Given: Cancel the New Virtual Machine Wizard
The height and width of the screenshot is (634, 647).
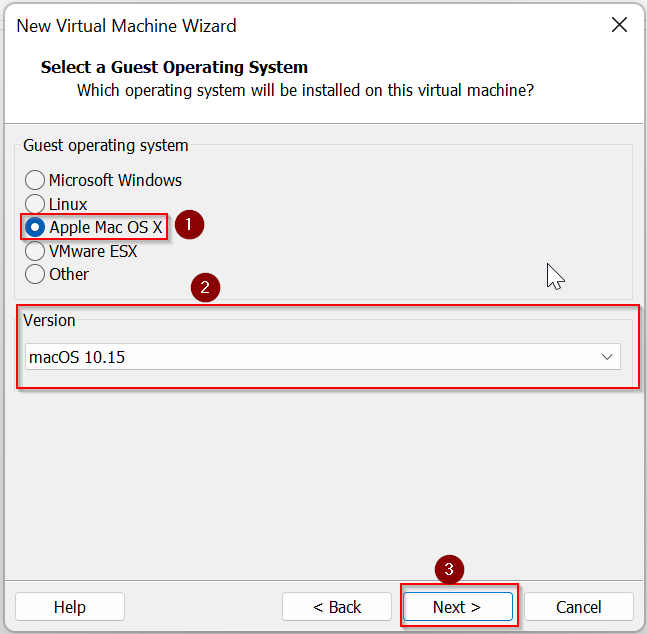Looking at the screenshot, I should tap(579, 607).
